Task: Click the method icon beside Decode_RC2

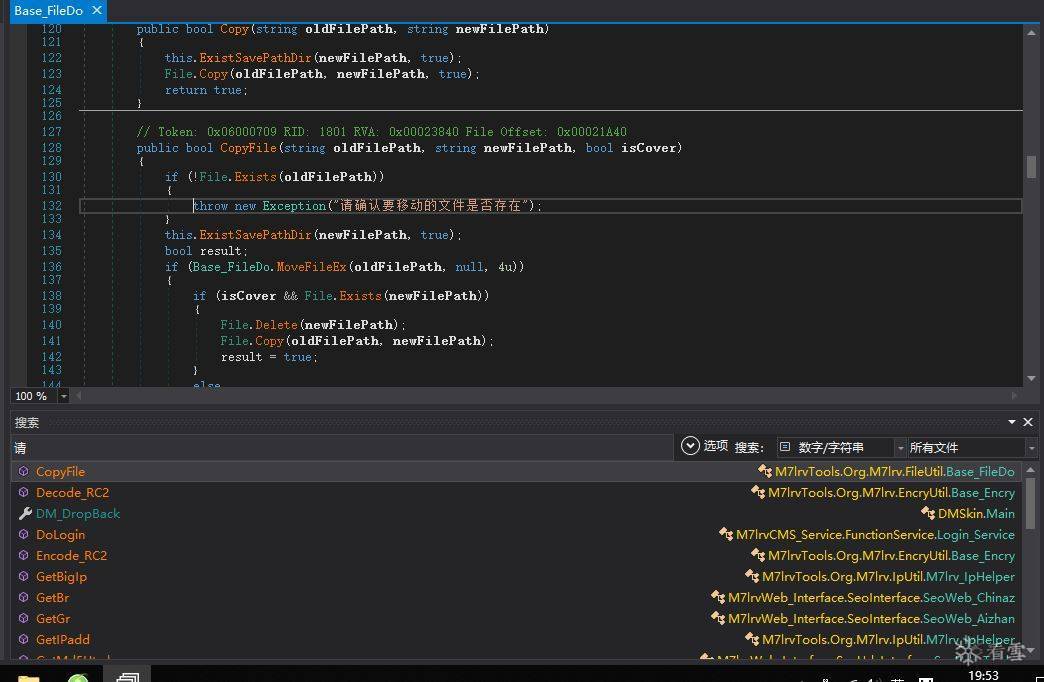Action: tap(24, 493)
